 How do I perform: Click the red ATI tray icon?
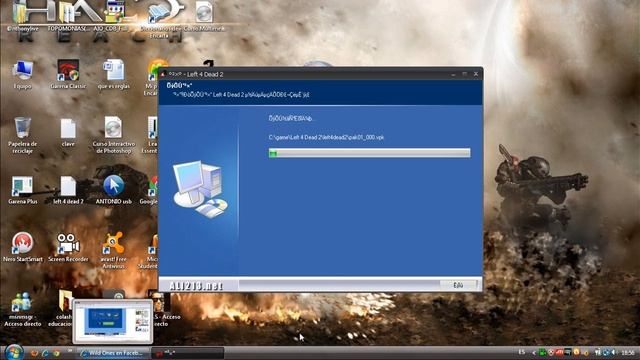560,352
